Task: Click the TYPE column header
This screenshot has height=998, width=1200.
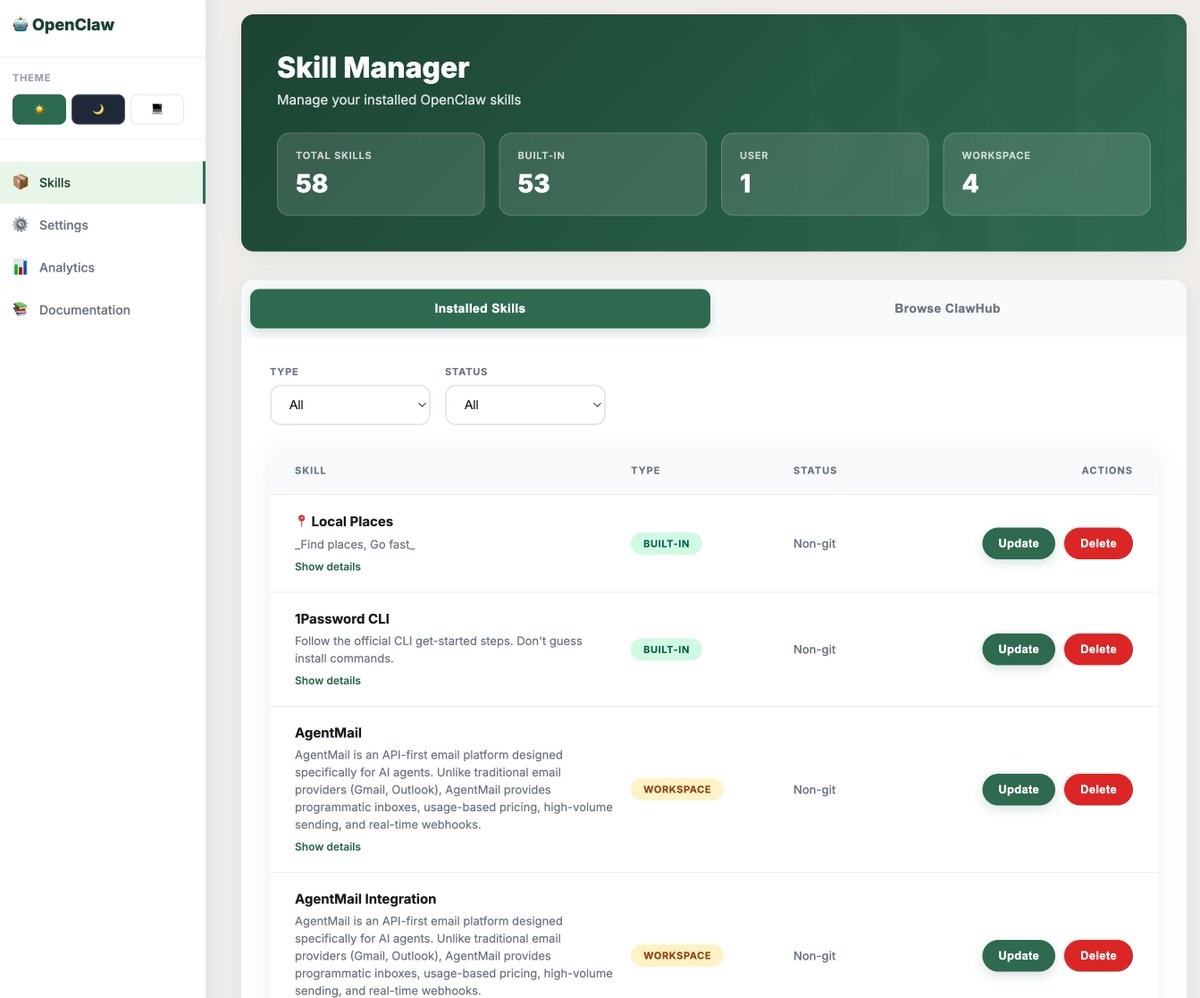Action: [645, 470]
